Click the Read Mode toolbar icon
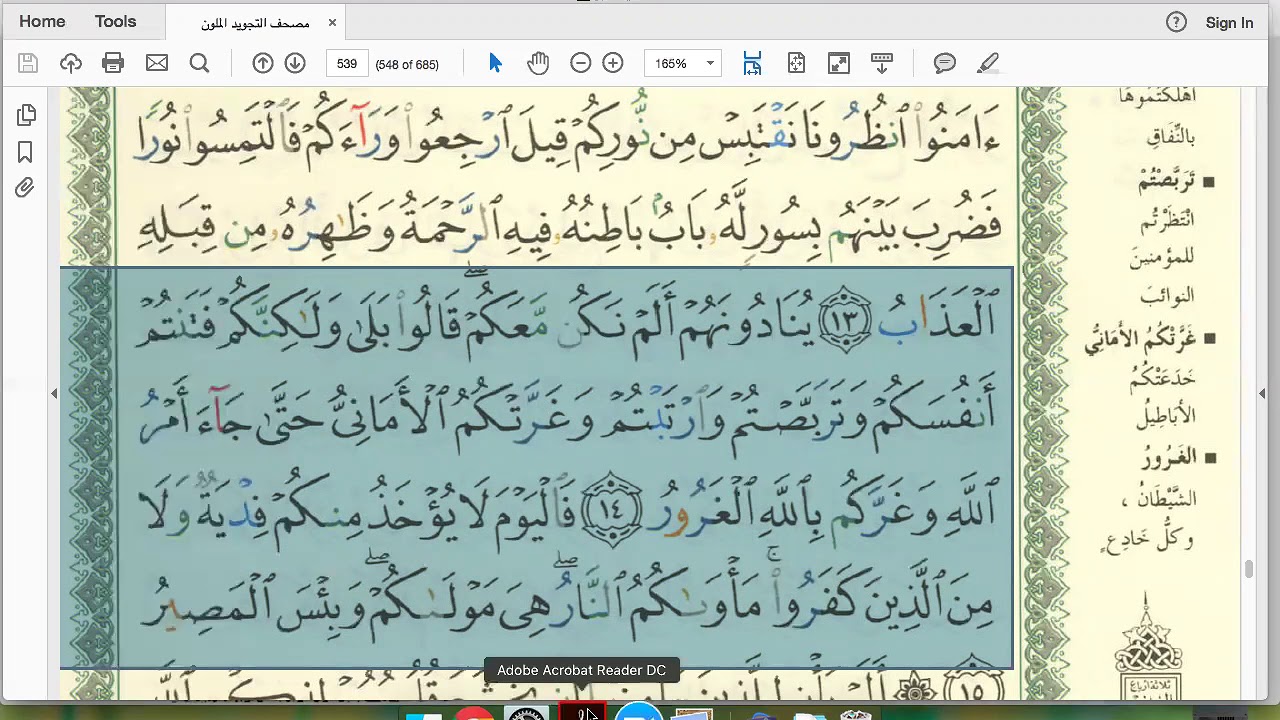 click(x=882, y=64)
